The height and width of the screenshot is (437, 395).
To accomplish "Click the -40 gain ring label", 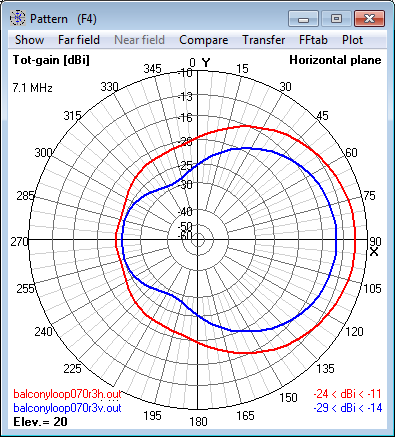I will coord(185,211).
